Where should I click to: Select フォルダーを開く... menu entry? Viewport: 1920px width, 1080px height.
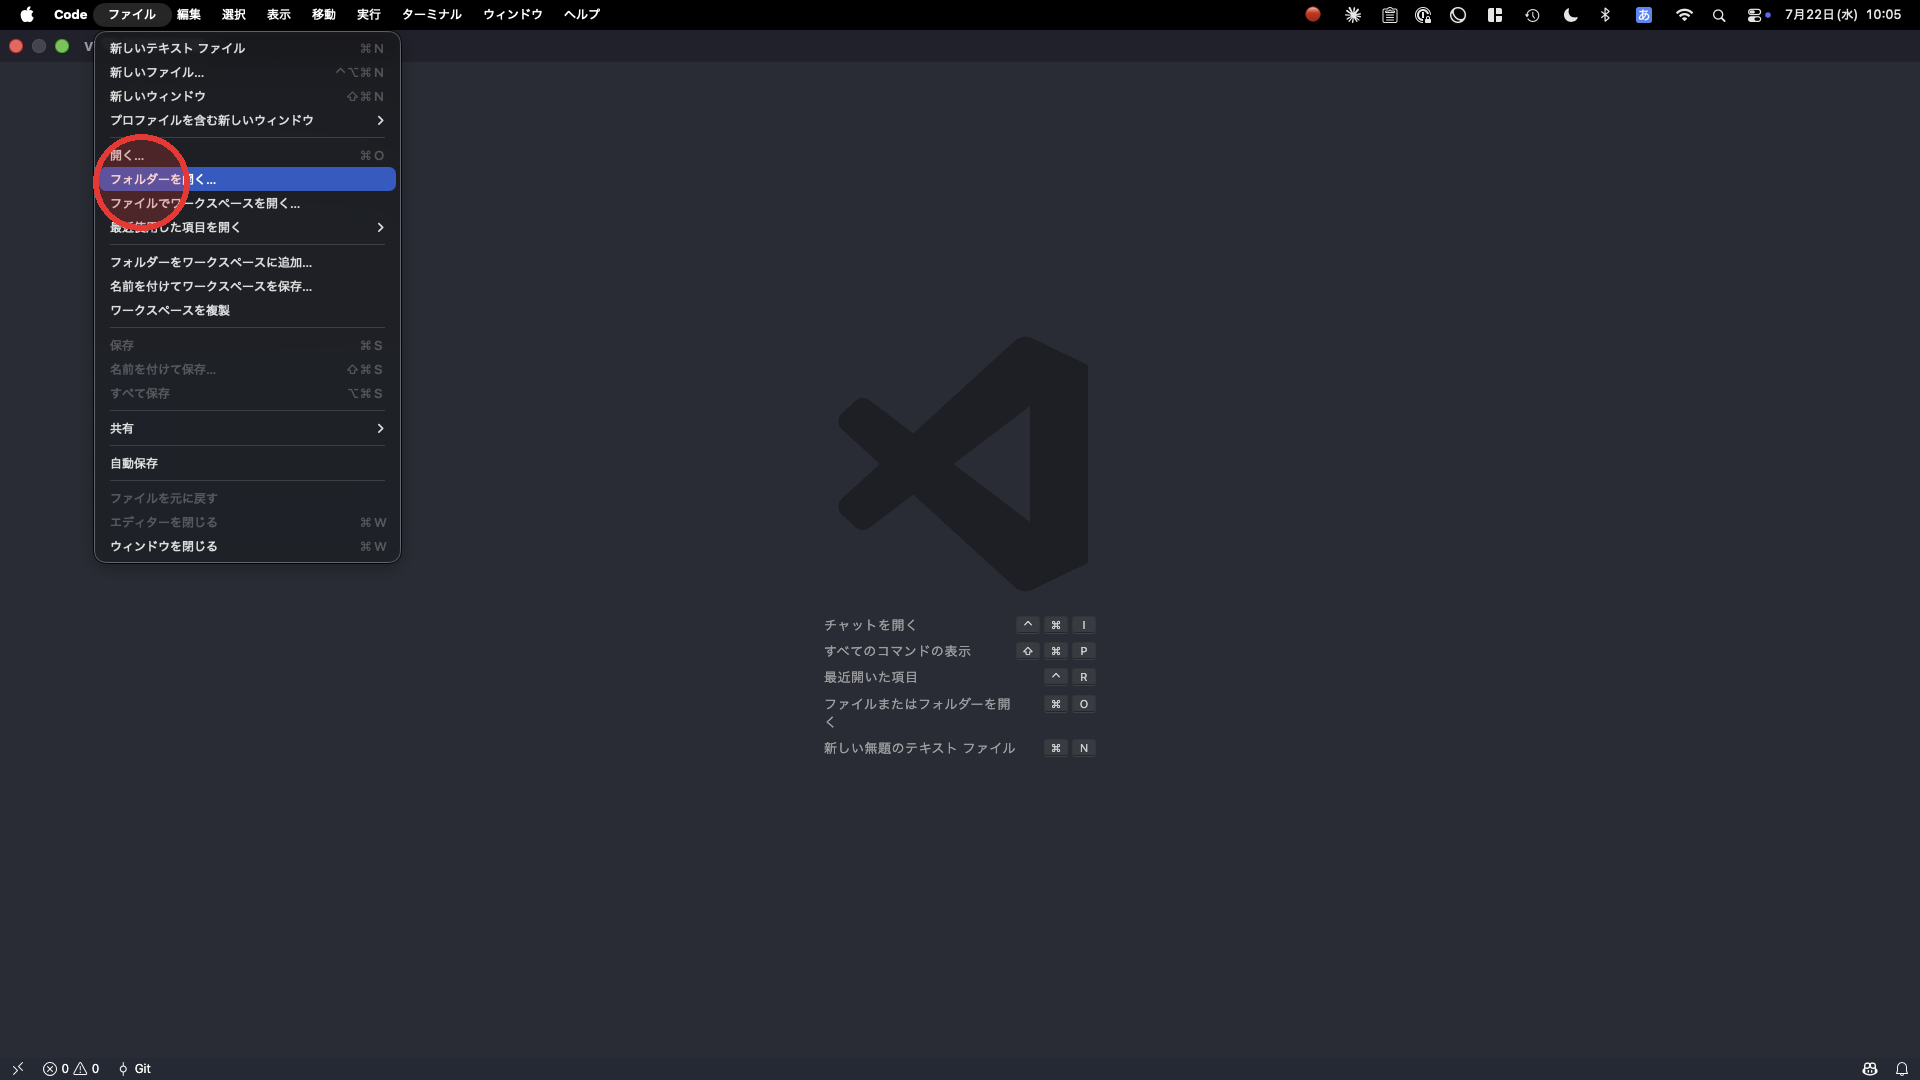click(x=247, y=179)
